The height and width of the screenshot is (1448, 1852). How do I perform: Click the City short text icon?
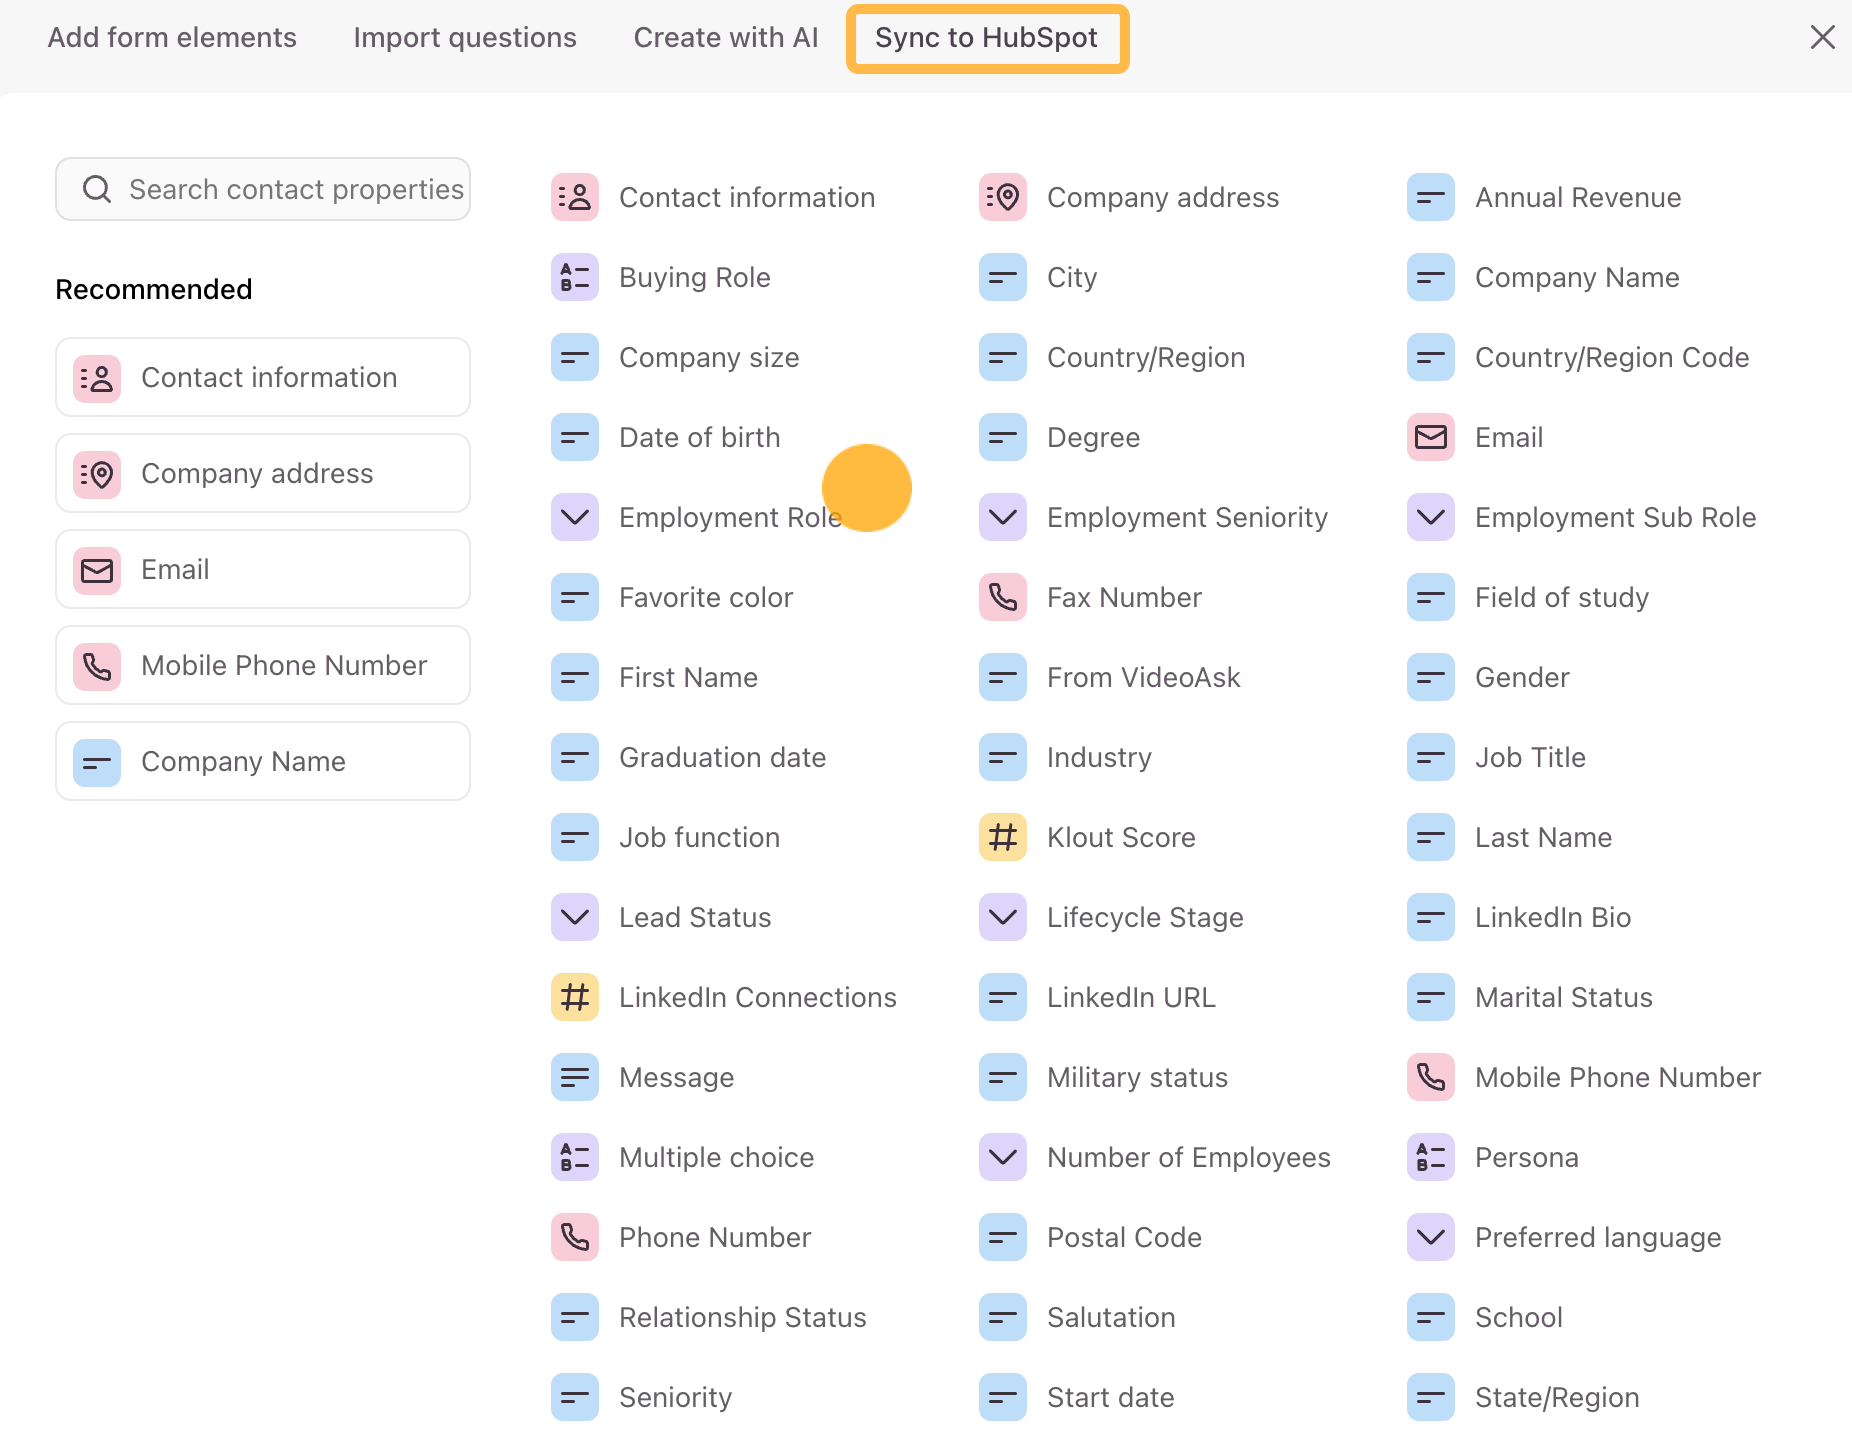pos(1003,277)
